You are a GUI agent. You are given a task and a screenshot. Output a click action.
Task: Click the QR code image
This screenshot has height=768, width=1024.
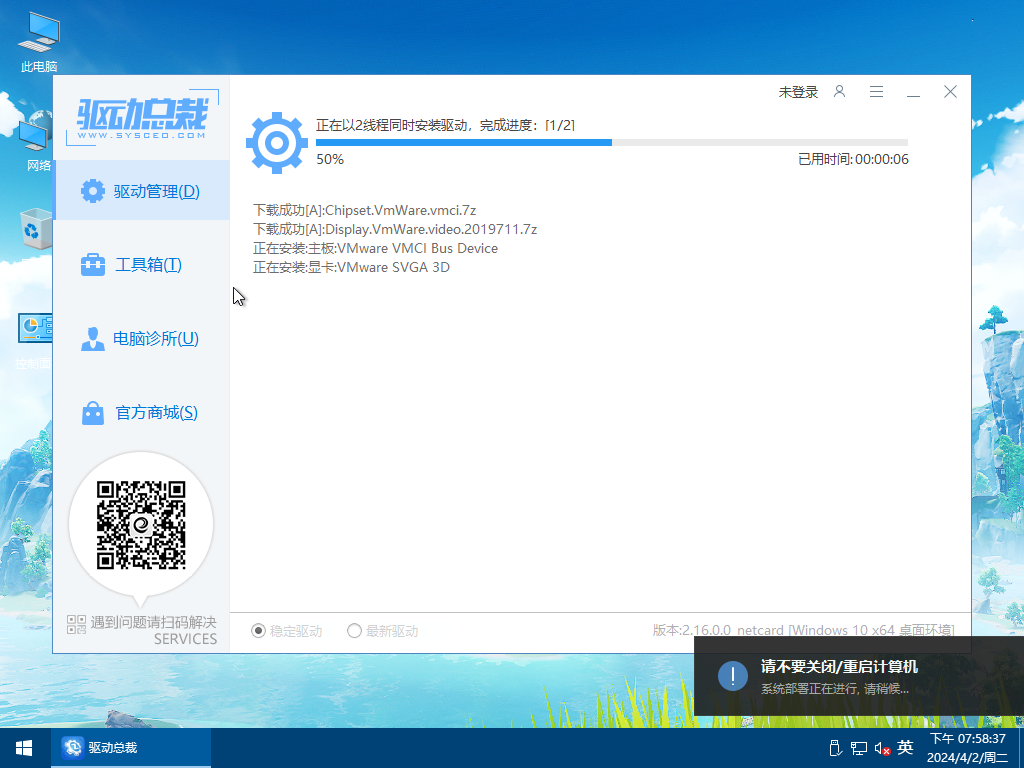[x=141, y=525]
